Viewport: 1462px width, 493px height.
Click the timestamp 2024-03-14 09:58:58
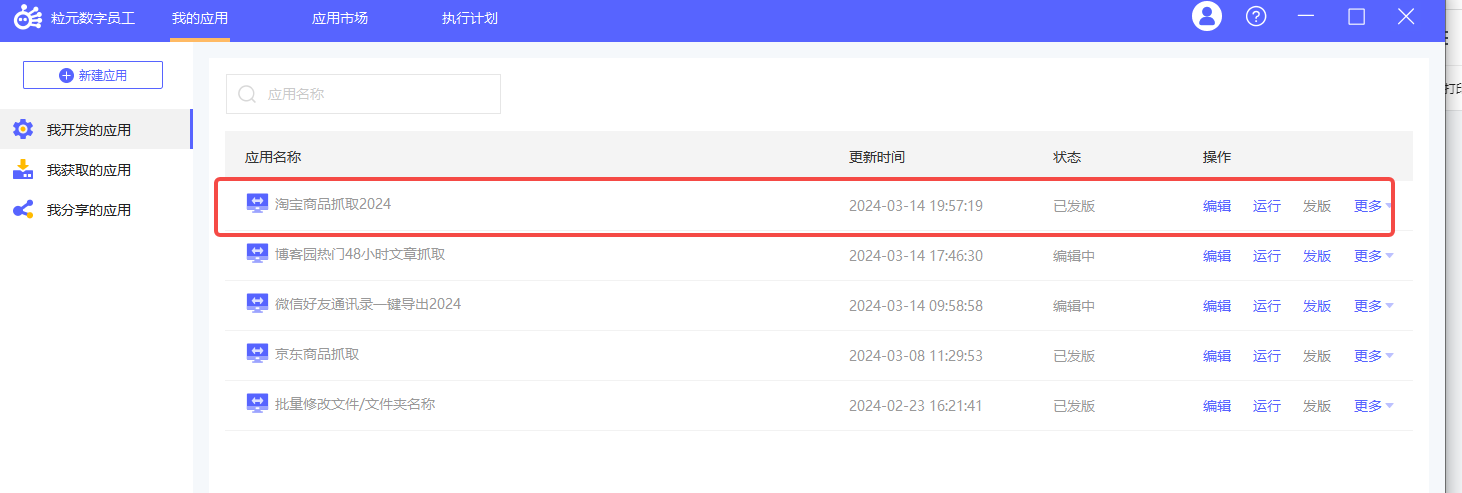(x=916, y=306)
